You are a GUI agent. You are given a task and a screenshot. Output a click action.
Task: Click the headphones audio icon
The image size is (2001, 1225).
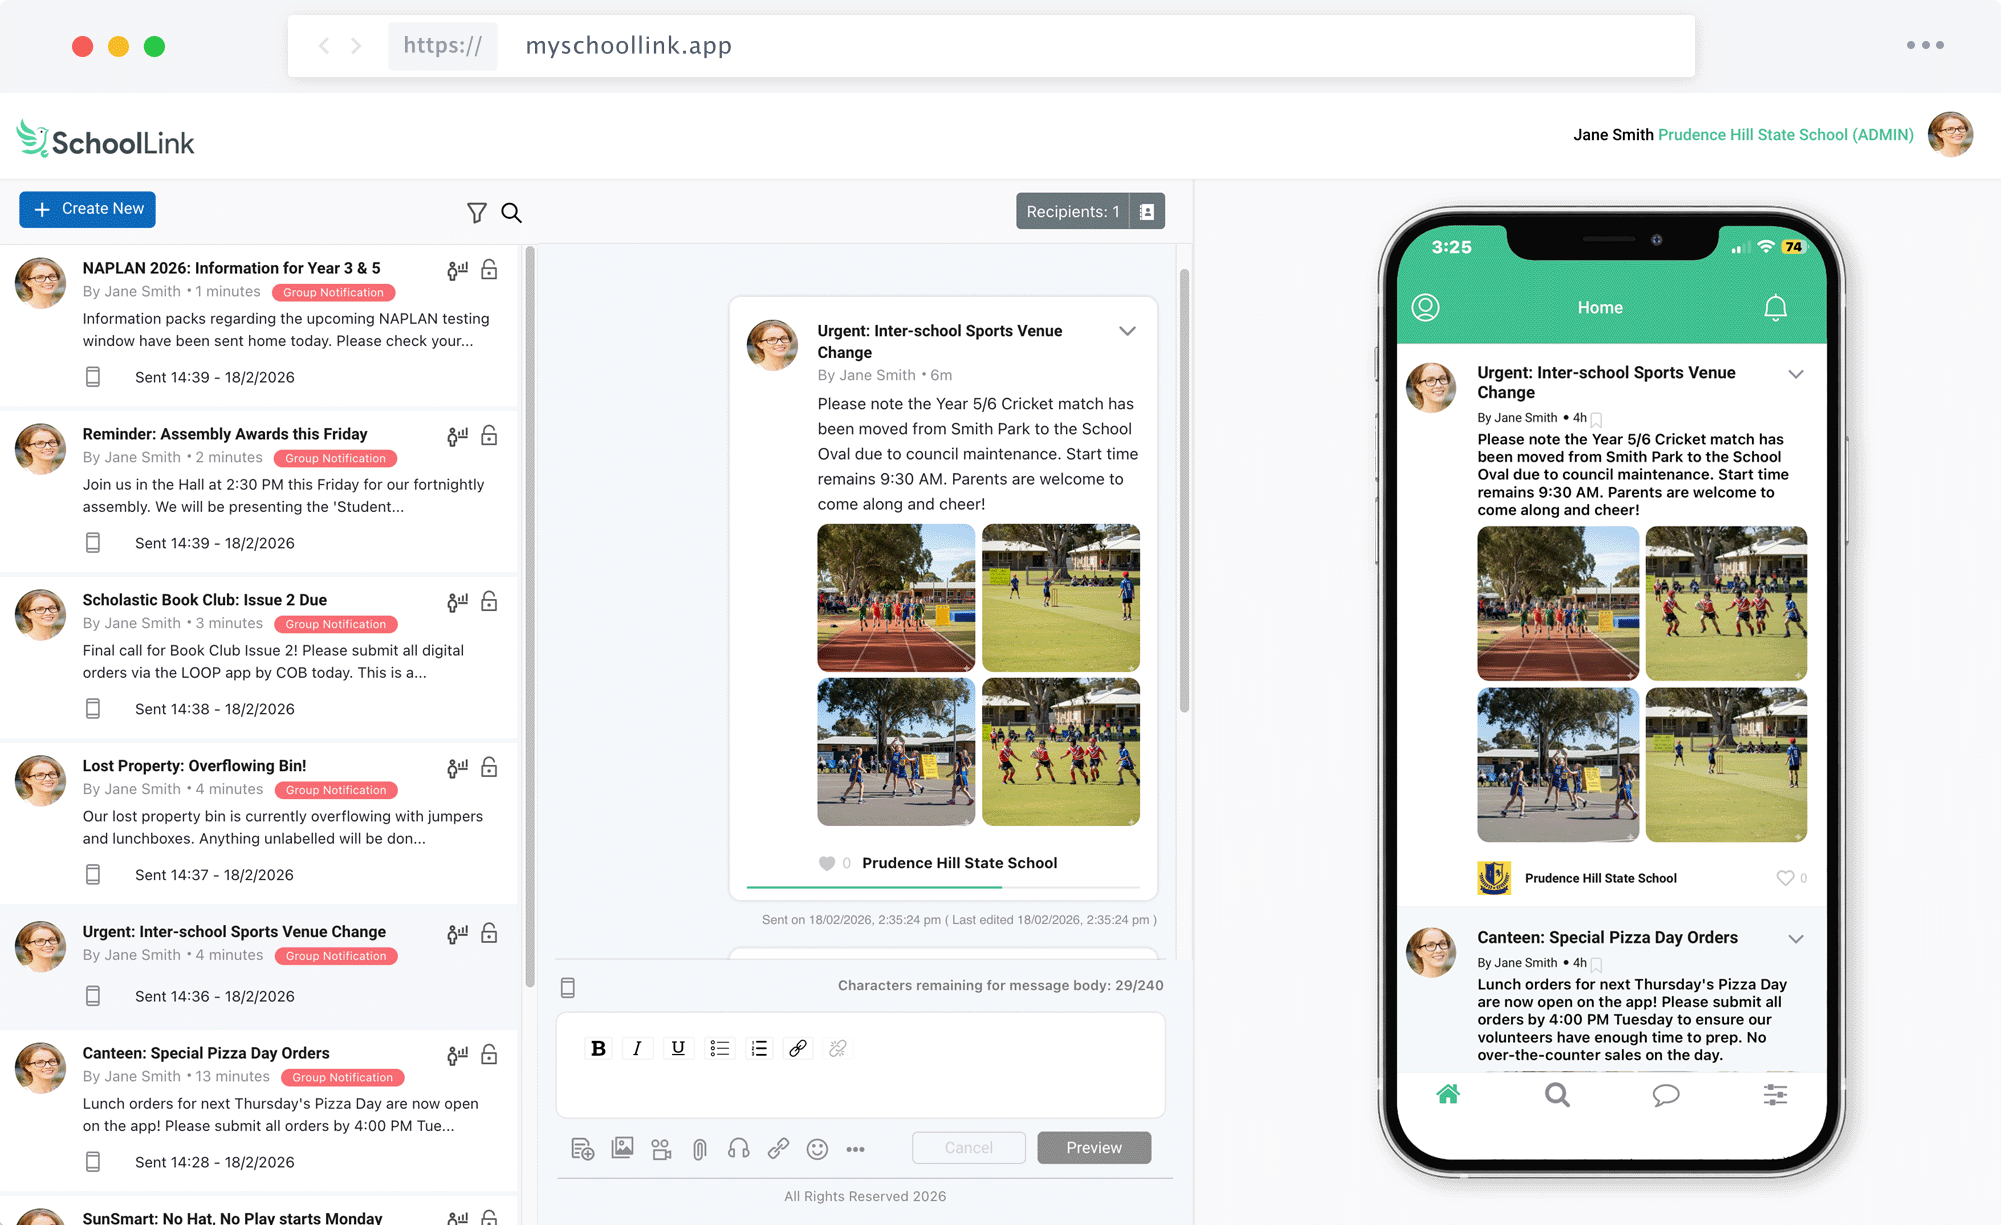click(x=738, y=1148)
